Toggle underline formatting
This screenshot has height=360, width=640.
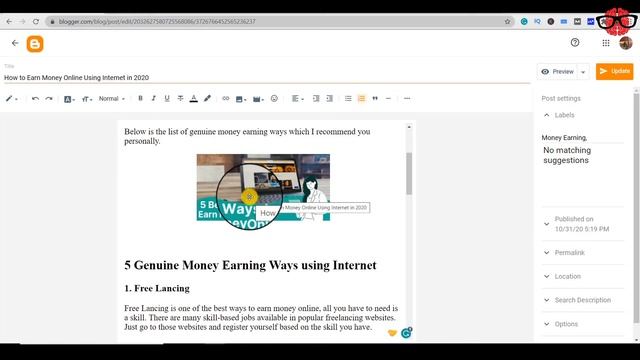click(167, 98)
